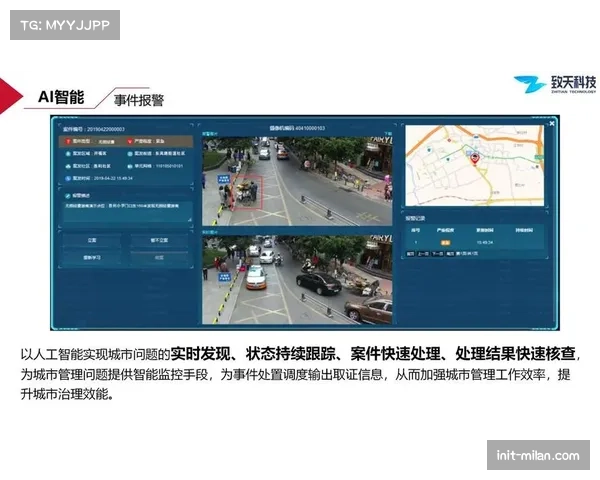Go to first page of alarm records
Image resolution: width=600 pixels, height=480 pixels.
tap(410, 254)
